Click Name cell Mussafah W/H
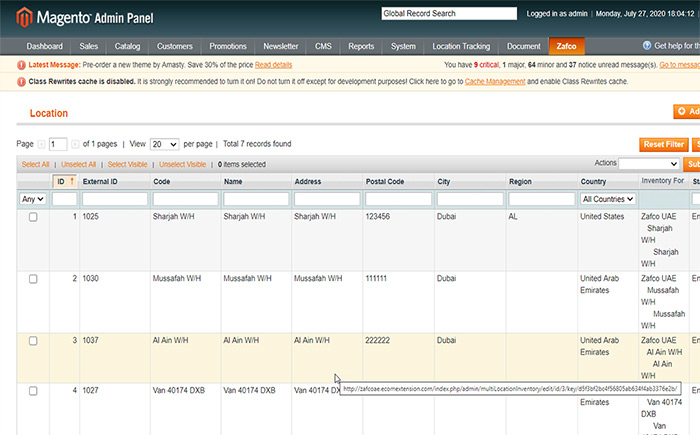The width and height of the screenshot is (700, 435). tap(247, 279)
